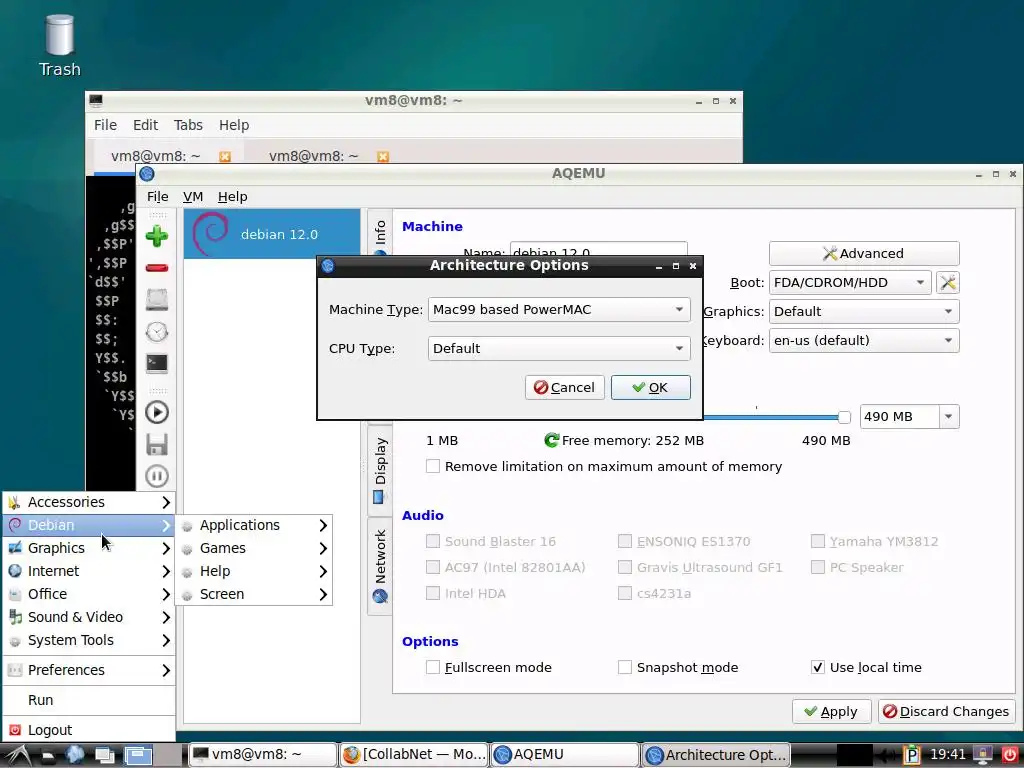Image resolution: width=1024 pixels, height=768 pixels.
Task: Click Cancel in Architecture Options dialog
Action: [x=564, y=388]
